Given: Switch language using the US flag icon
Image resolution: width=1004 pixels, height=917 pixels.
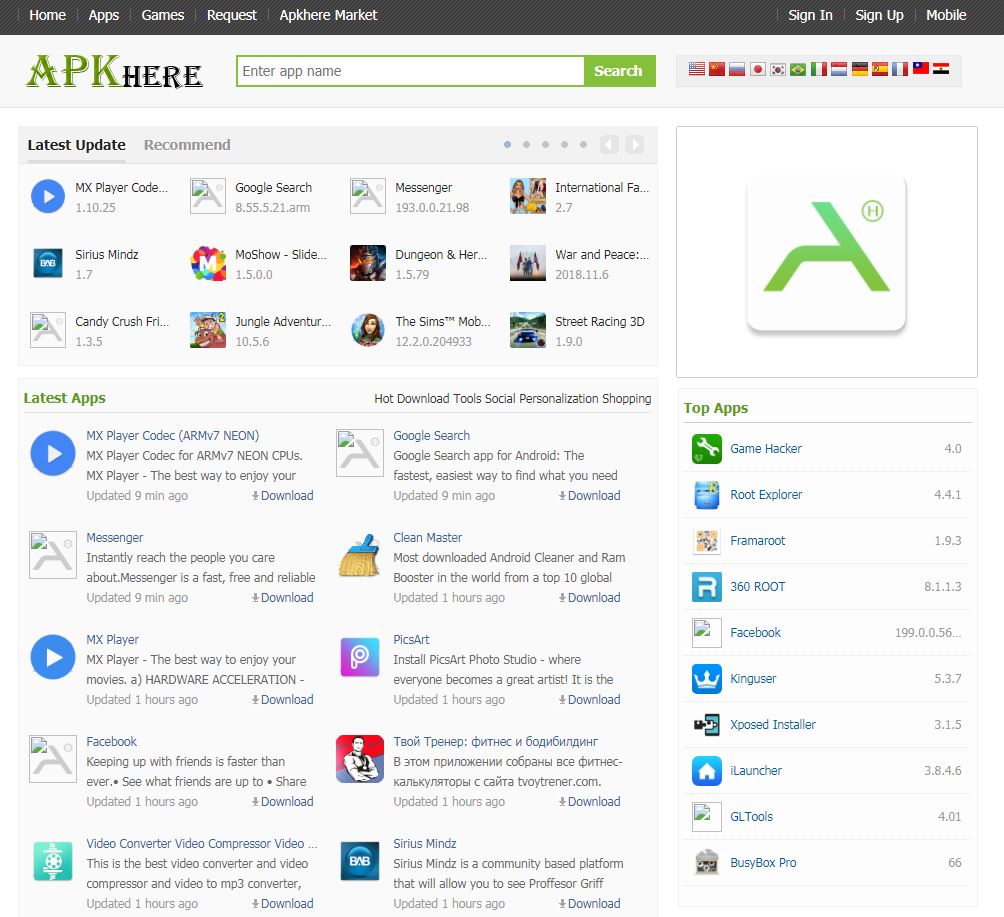Looking at the screenshot, I should pos(696,69).
